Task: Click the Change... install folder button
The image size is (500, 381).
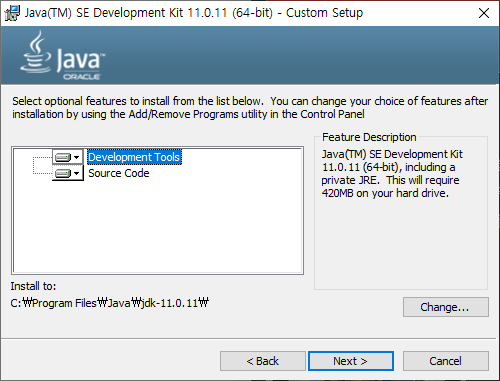Action: coord(446,307)
